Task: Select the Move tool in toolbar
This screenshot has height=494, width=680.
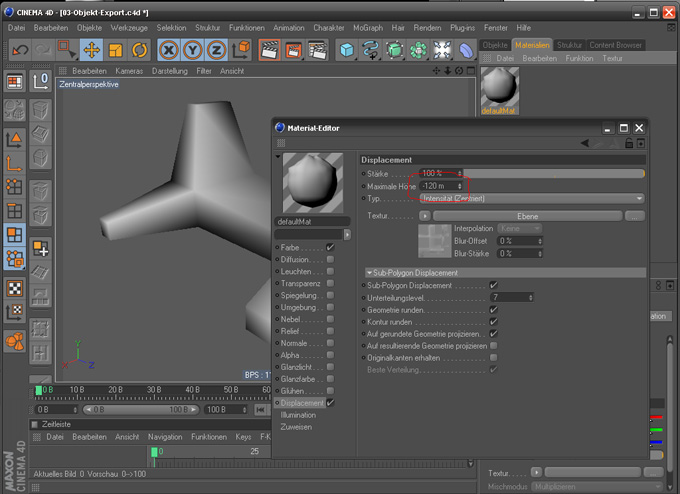Action: tap(91, 50)
